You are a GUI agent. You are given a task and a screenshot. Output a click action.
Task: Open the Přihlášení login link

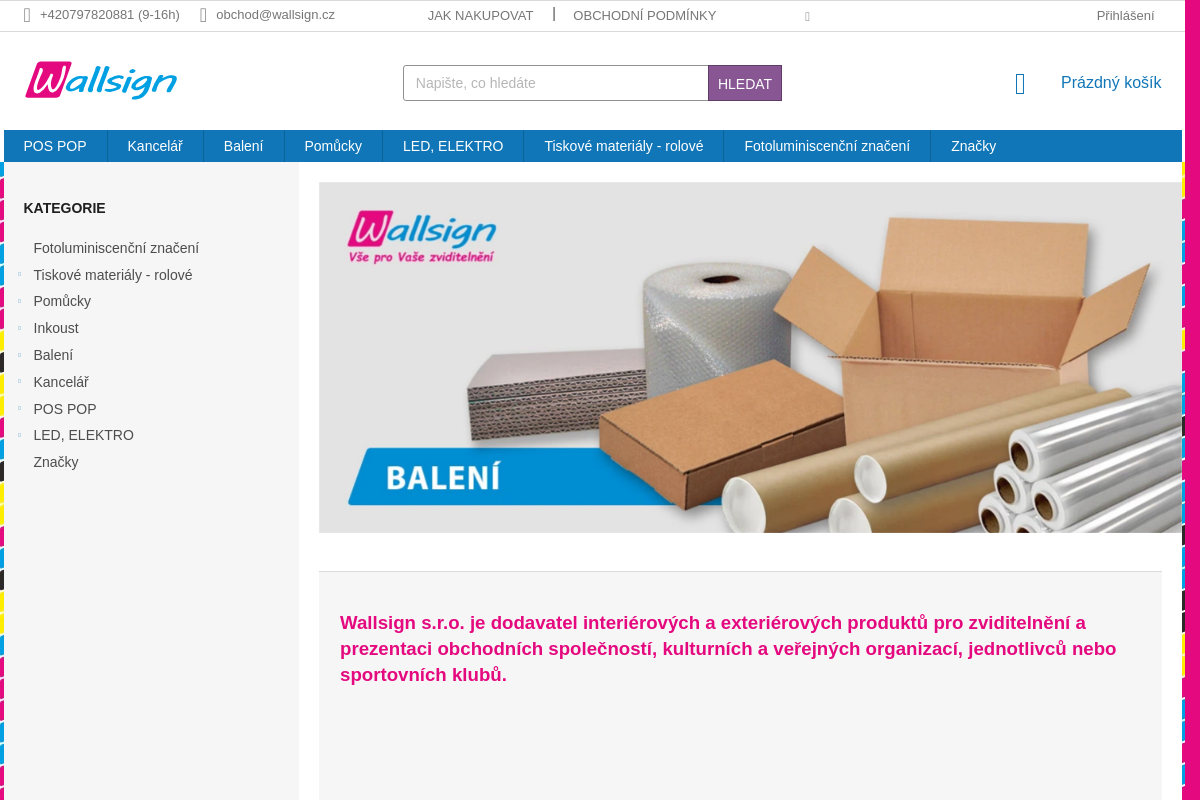[x=1125, y=15]
